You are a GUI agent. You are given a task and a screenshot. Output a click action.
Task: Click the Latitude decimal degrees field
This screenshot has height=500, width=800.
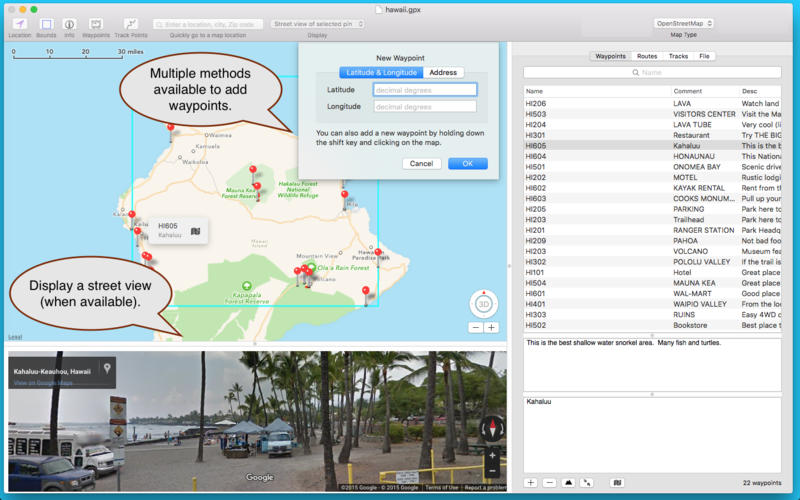click(x=425, y=90)
